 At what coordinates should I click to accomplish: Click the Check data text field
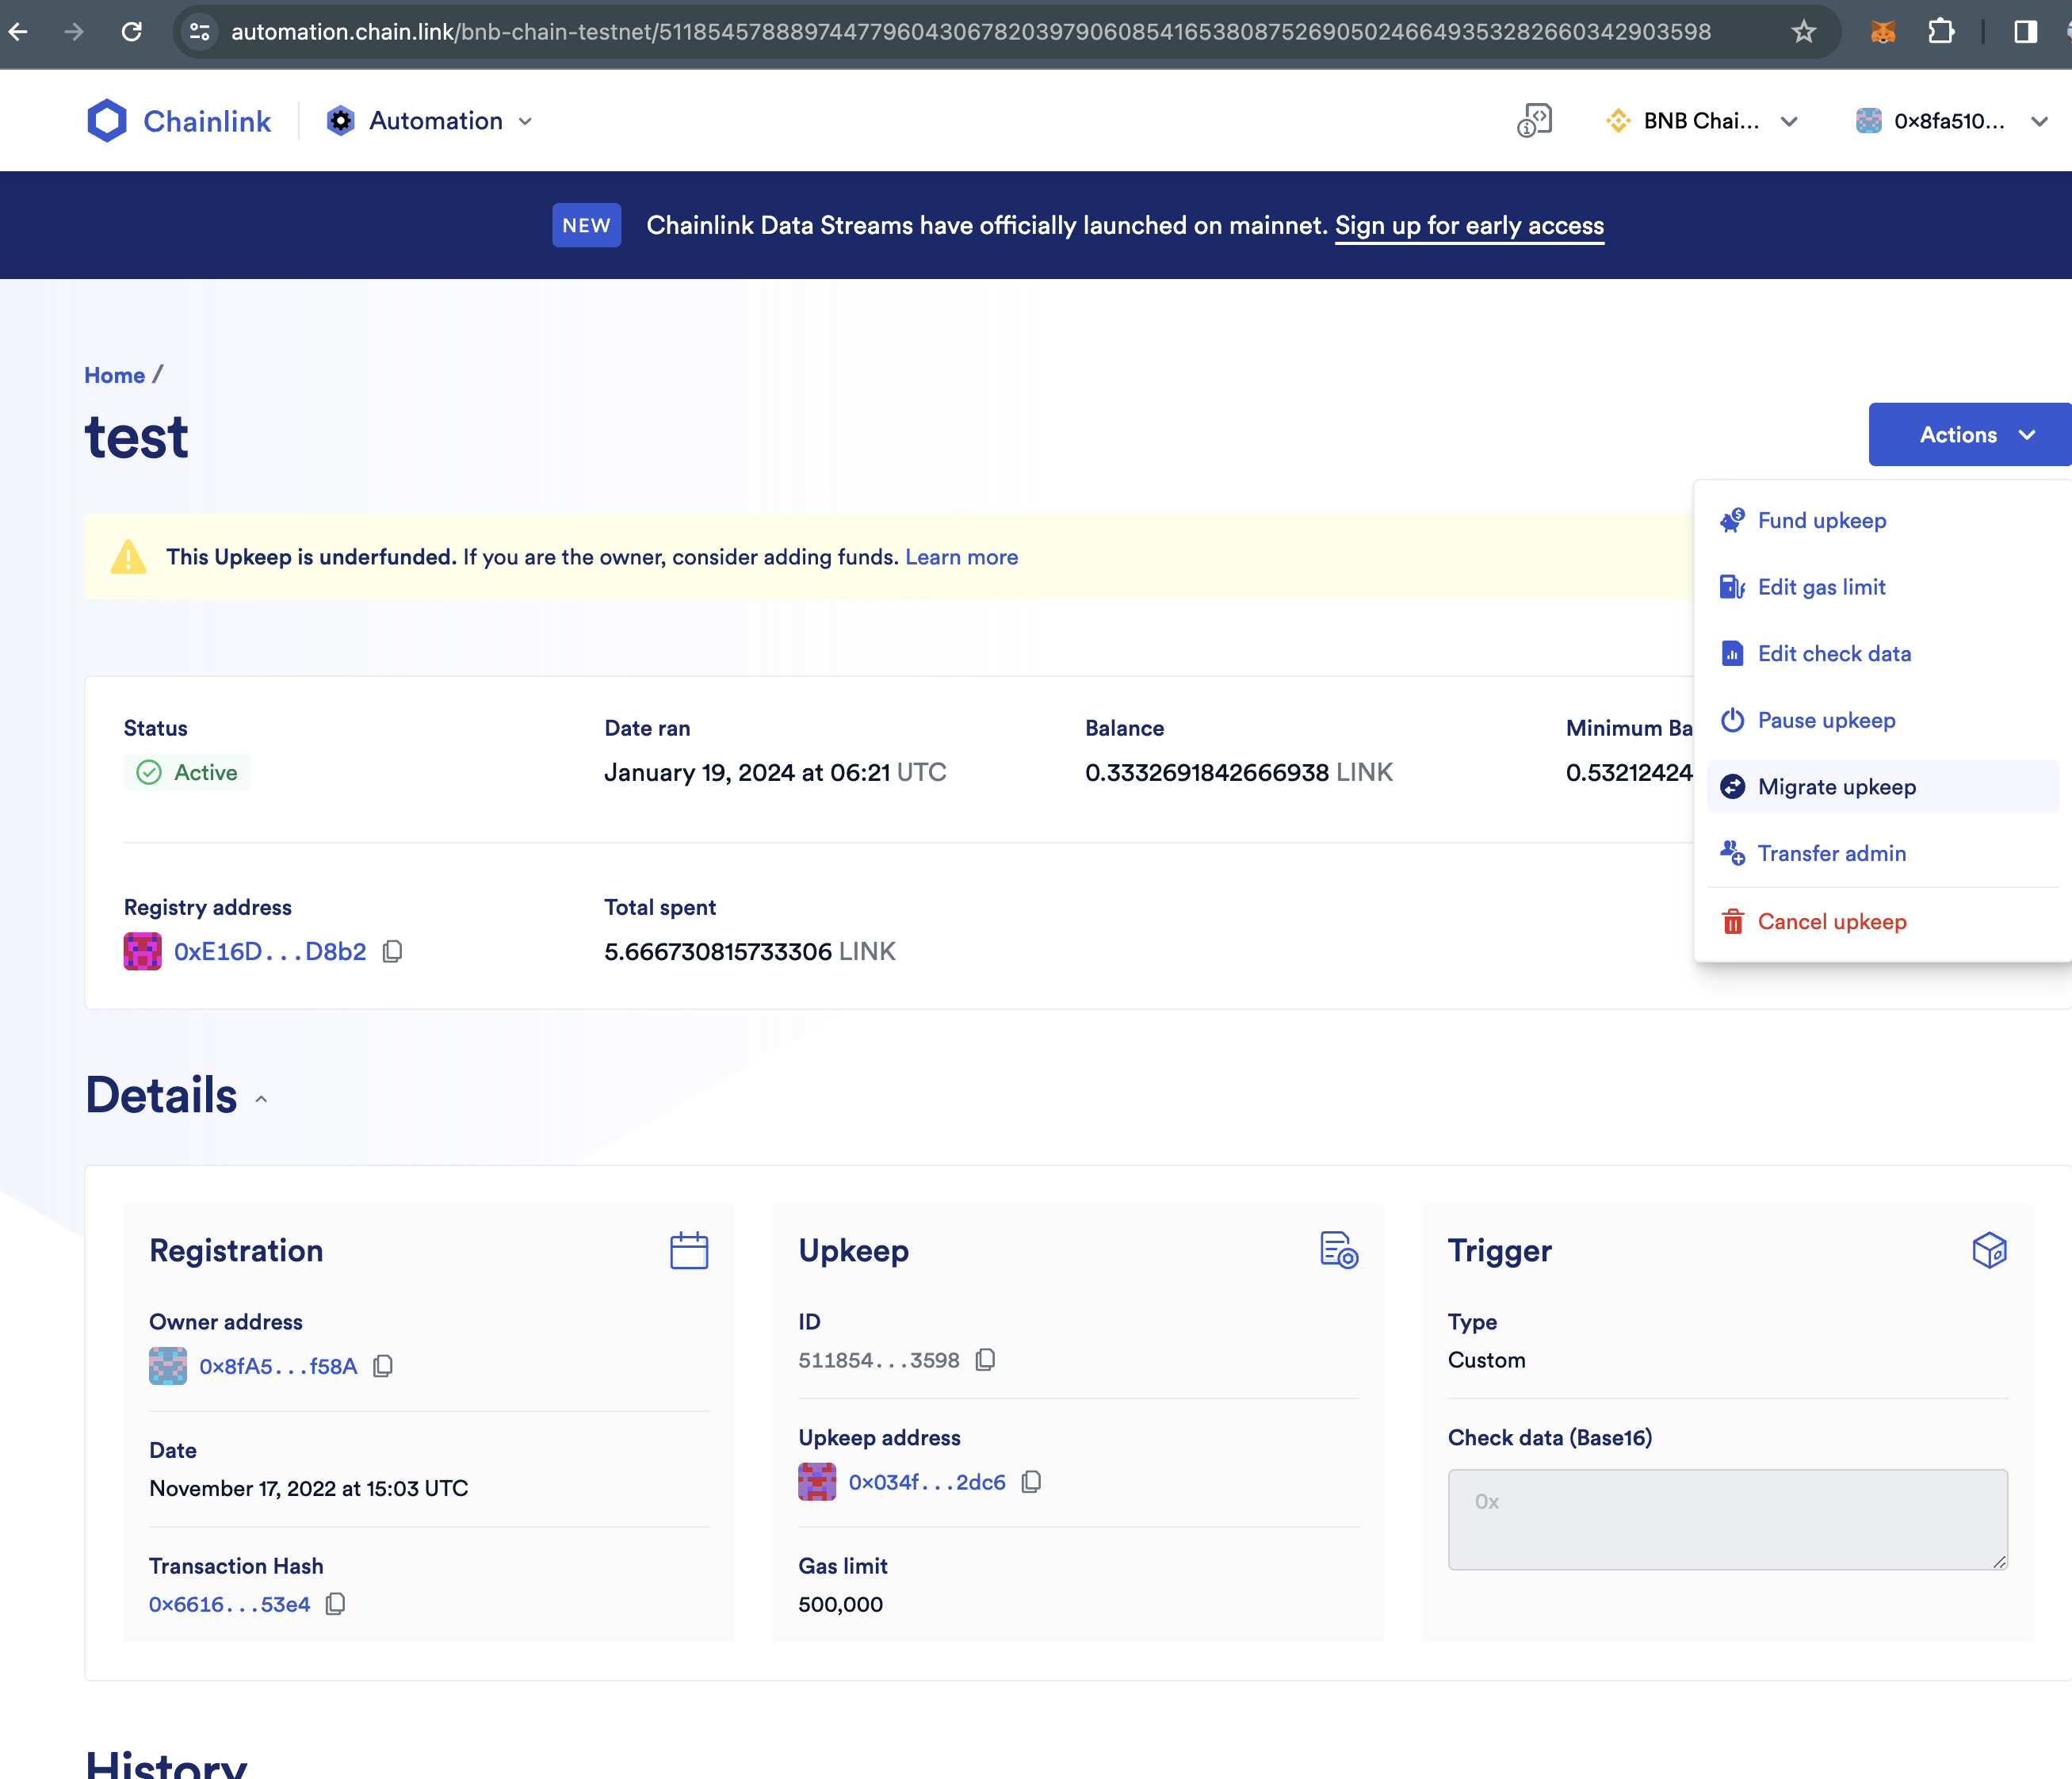pyautogui.click(x=1726, y=1518)
